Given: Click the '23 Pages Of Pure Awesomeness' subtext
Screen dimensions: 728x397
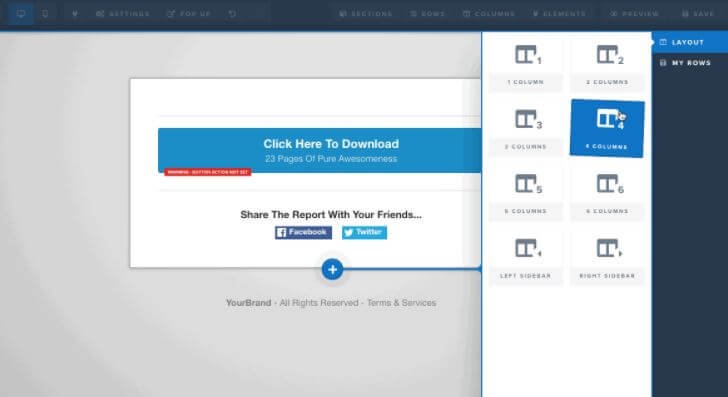Looking at the screenshot, I should [x=331, y=159].
